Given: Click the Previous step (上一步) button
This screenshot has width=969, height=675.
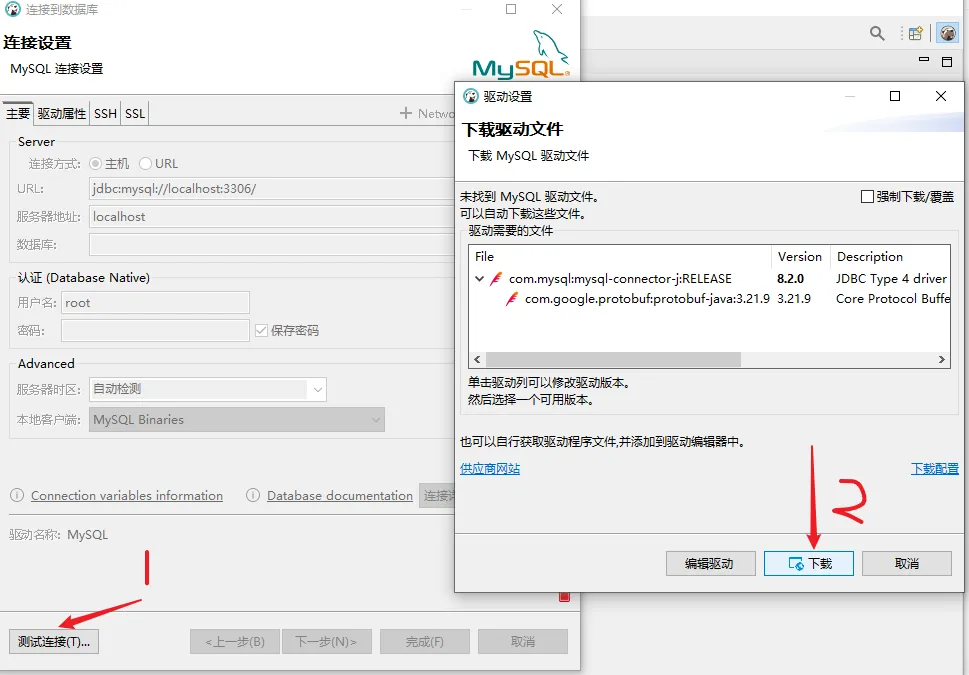Looking at the screenshot, I should [x=235, y=642].
